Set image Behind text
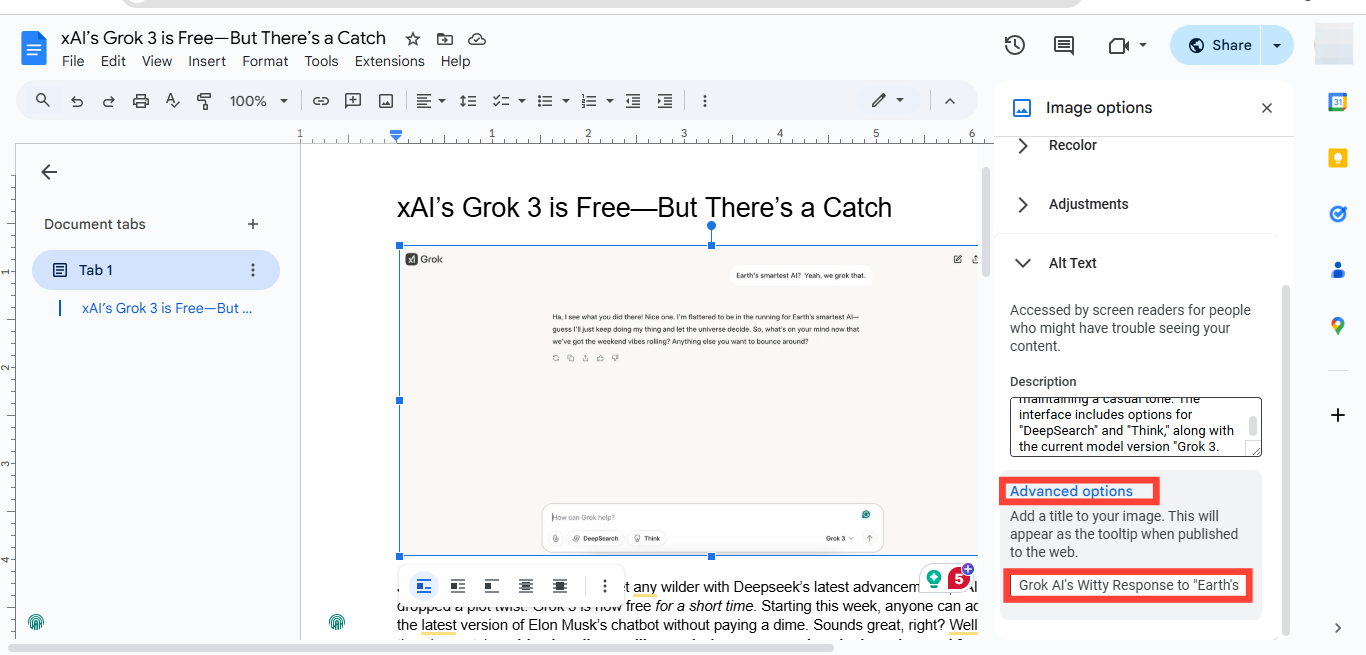Viewport: 1366px width, 655px height. (x=526, y=586)
